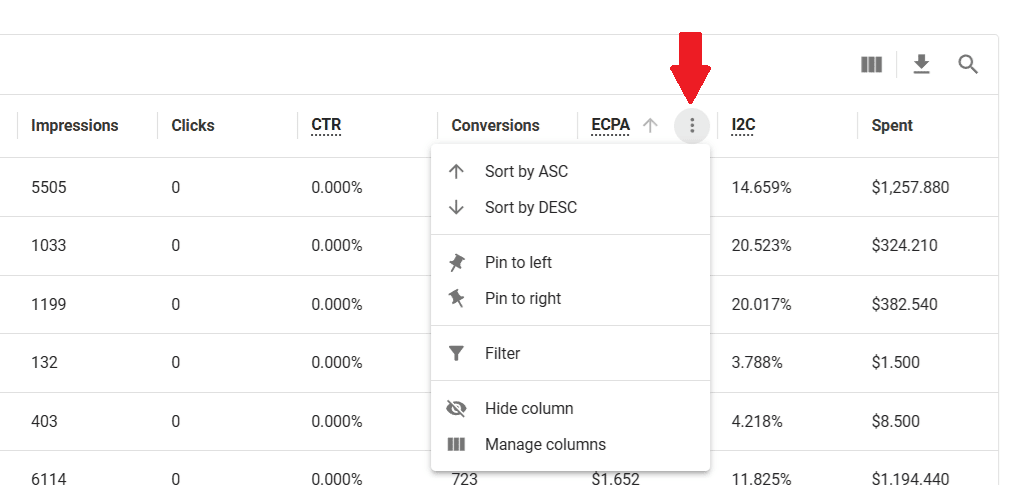Click the Impressions cell with value 5505
This screenshot has height=485, width=1035.
(49, 187)
